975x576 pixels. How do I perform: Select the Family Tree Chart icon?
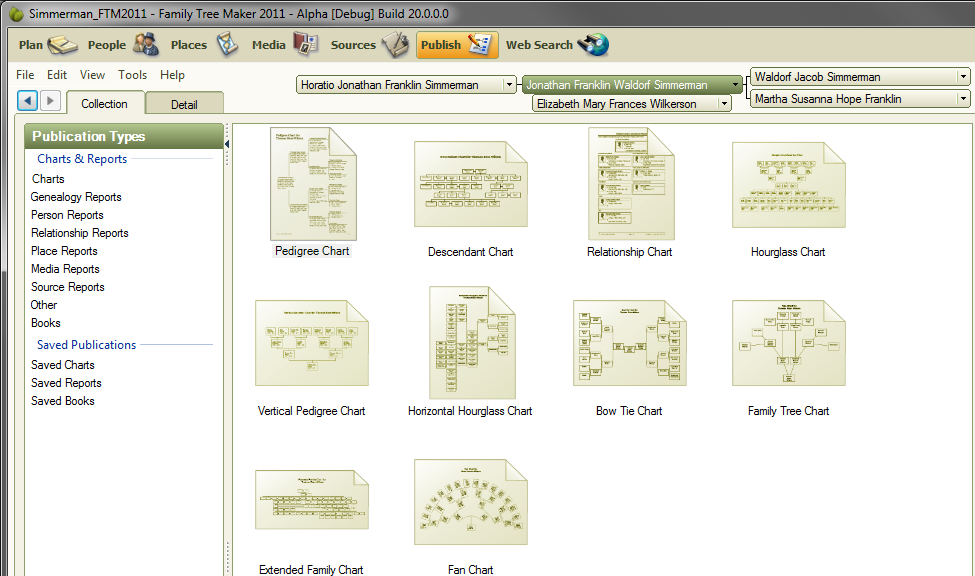click(x=788, y=343)
